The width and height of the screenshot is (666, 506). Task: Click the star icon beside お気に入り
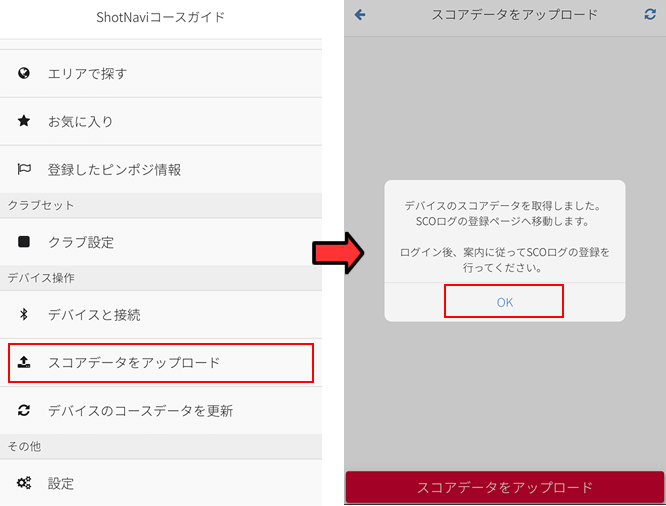[24, 121]
